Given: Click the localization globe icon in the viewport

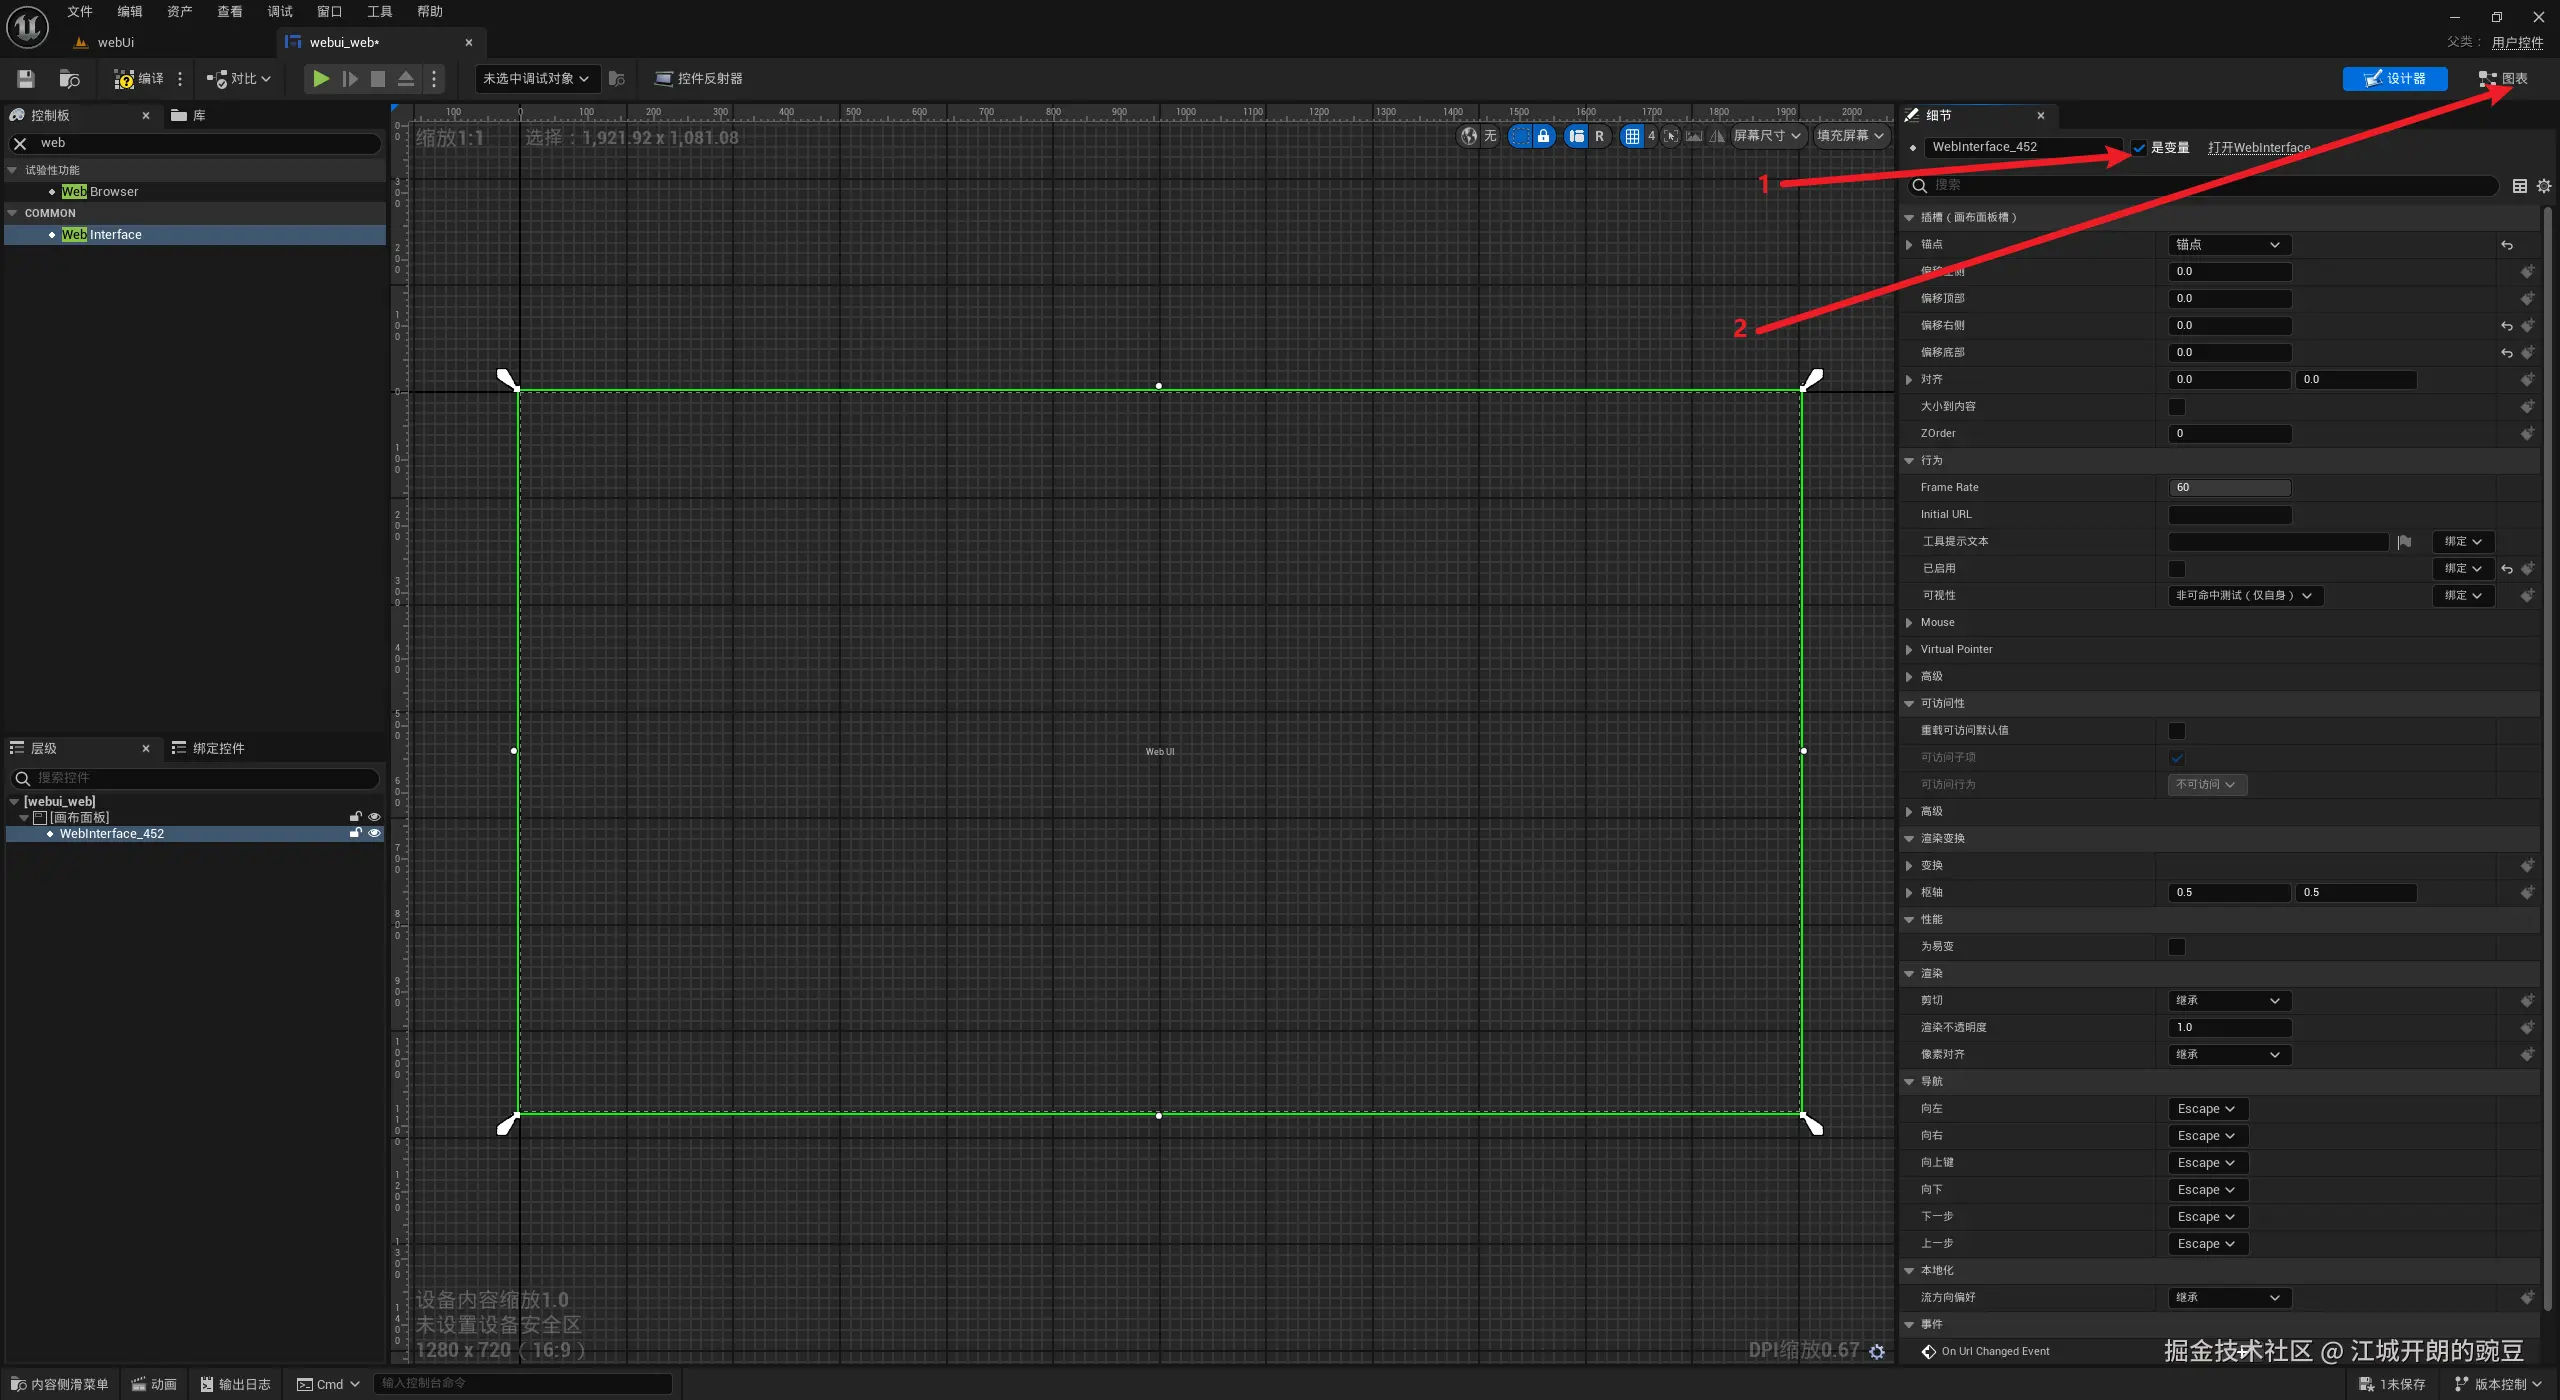Looking at the screenshot, I should click(1468, 136).
